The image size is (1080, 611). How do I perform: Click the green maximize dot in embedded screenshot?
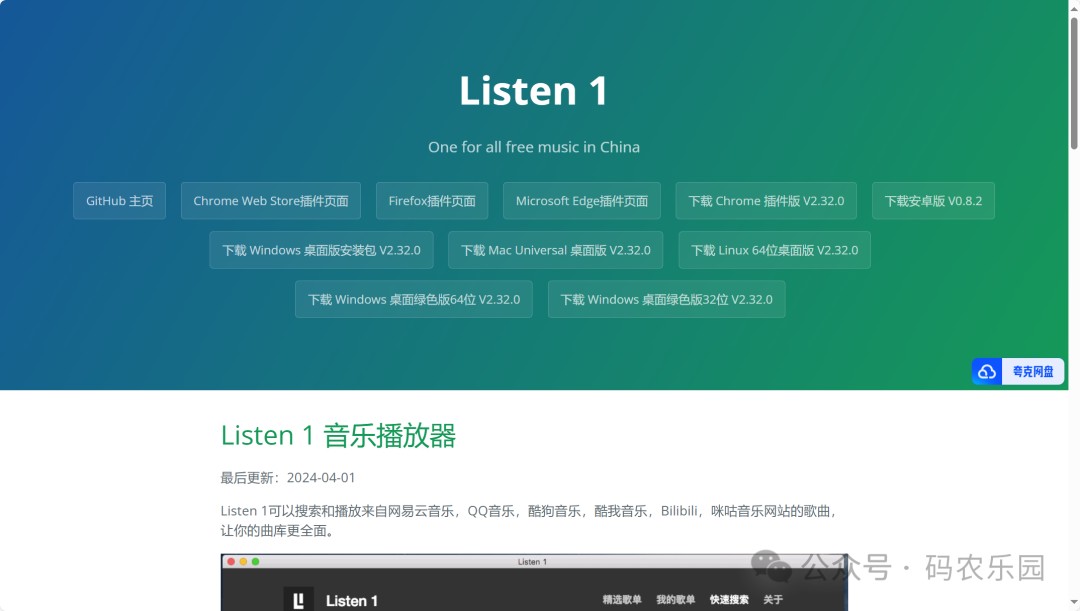pyautogui.click(x=256, y=561)
